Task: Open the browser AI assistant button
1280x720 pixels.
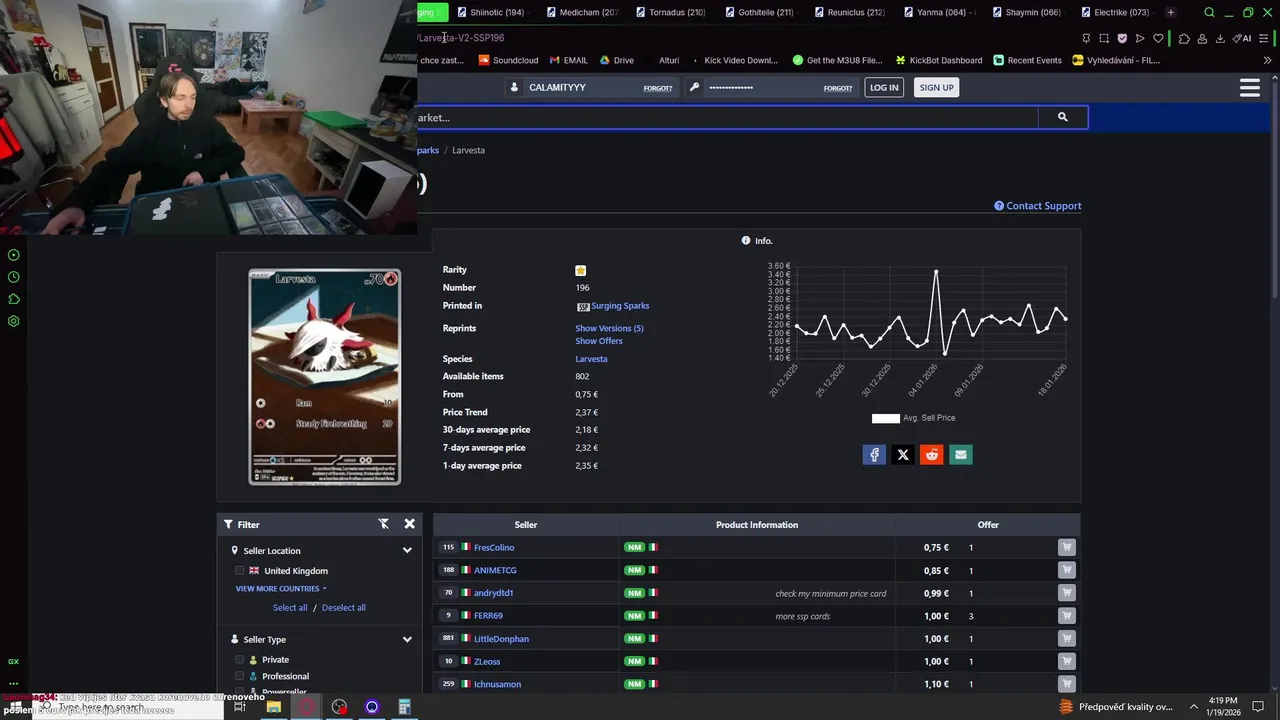Action: tap(1243, 38)
